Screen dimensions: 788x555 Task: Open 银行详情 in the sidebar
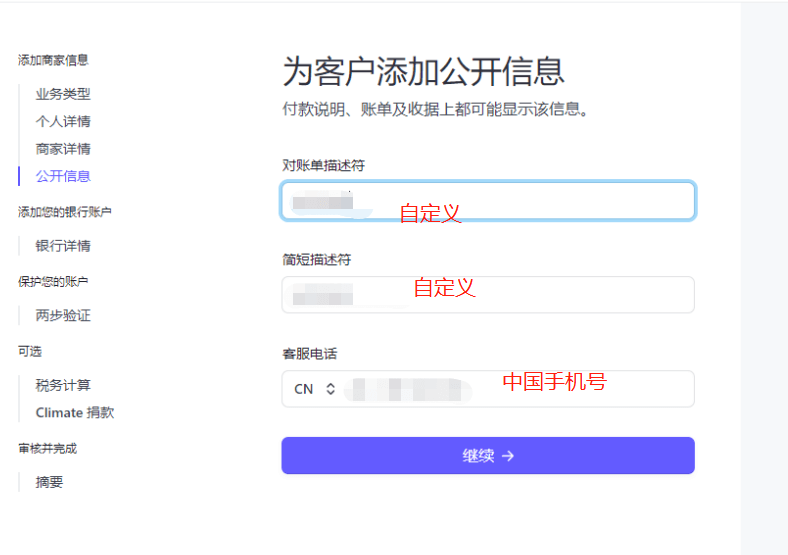point(63,246)
